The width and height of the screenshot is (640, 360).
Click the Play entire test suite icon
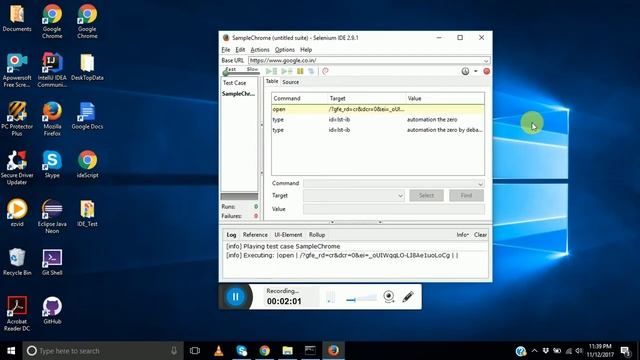(271, 71)
